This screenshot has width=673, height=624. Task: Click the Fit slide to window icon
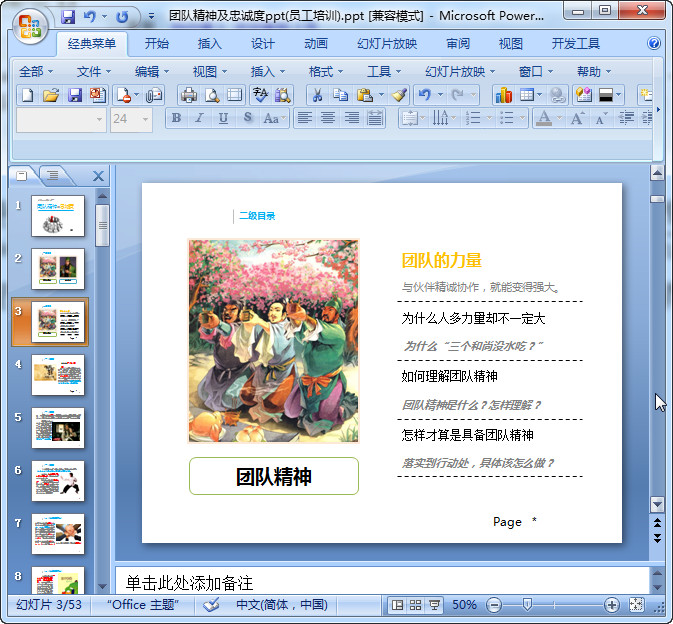pyautogui.click(x=637, y=605)
